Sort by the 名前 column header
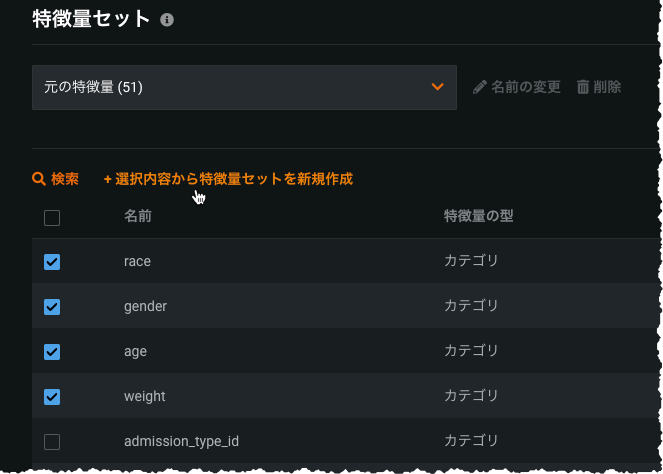Screen dimensions: 663x474 (x=138, y=216)
